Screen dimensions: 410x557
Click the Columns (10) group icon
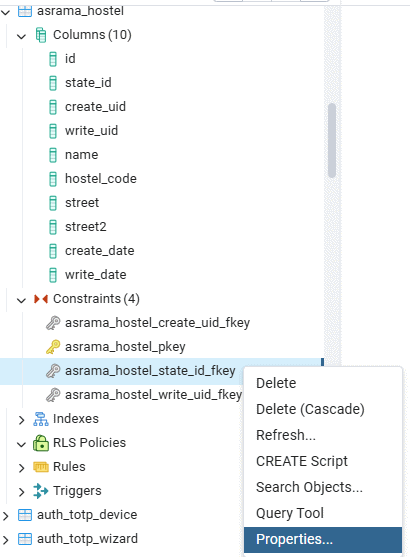(x=41, y=35)
